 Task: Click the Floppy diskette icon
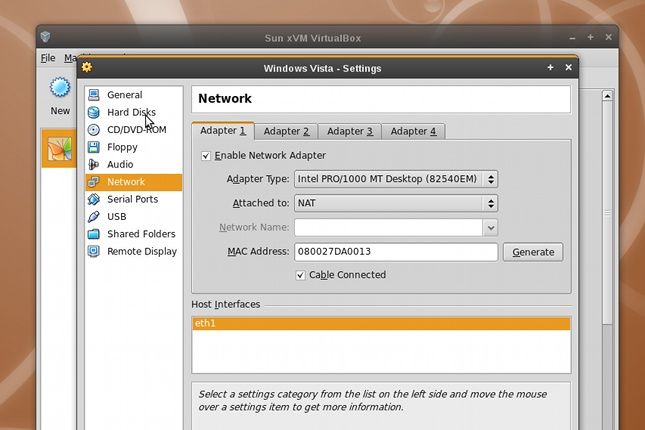coord(94,147)
